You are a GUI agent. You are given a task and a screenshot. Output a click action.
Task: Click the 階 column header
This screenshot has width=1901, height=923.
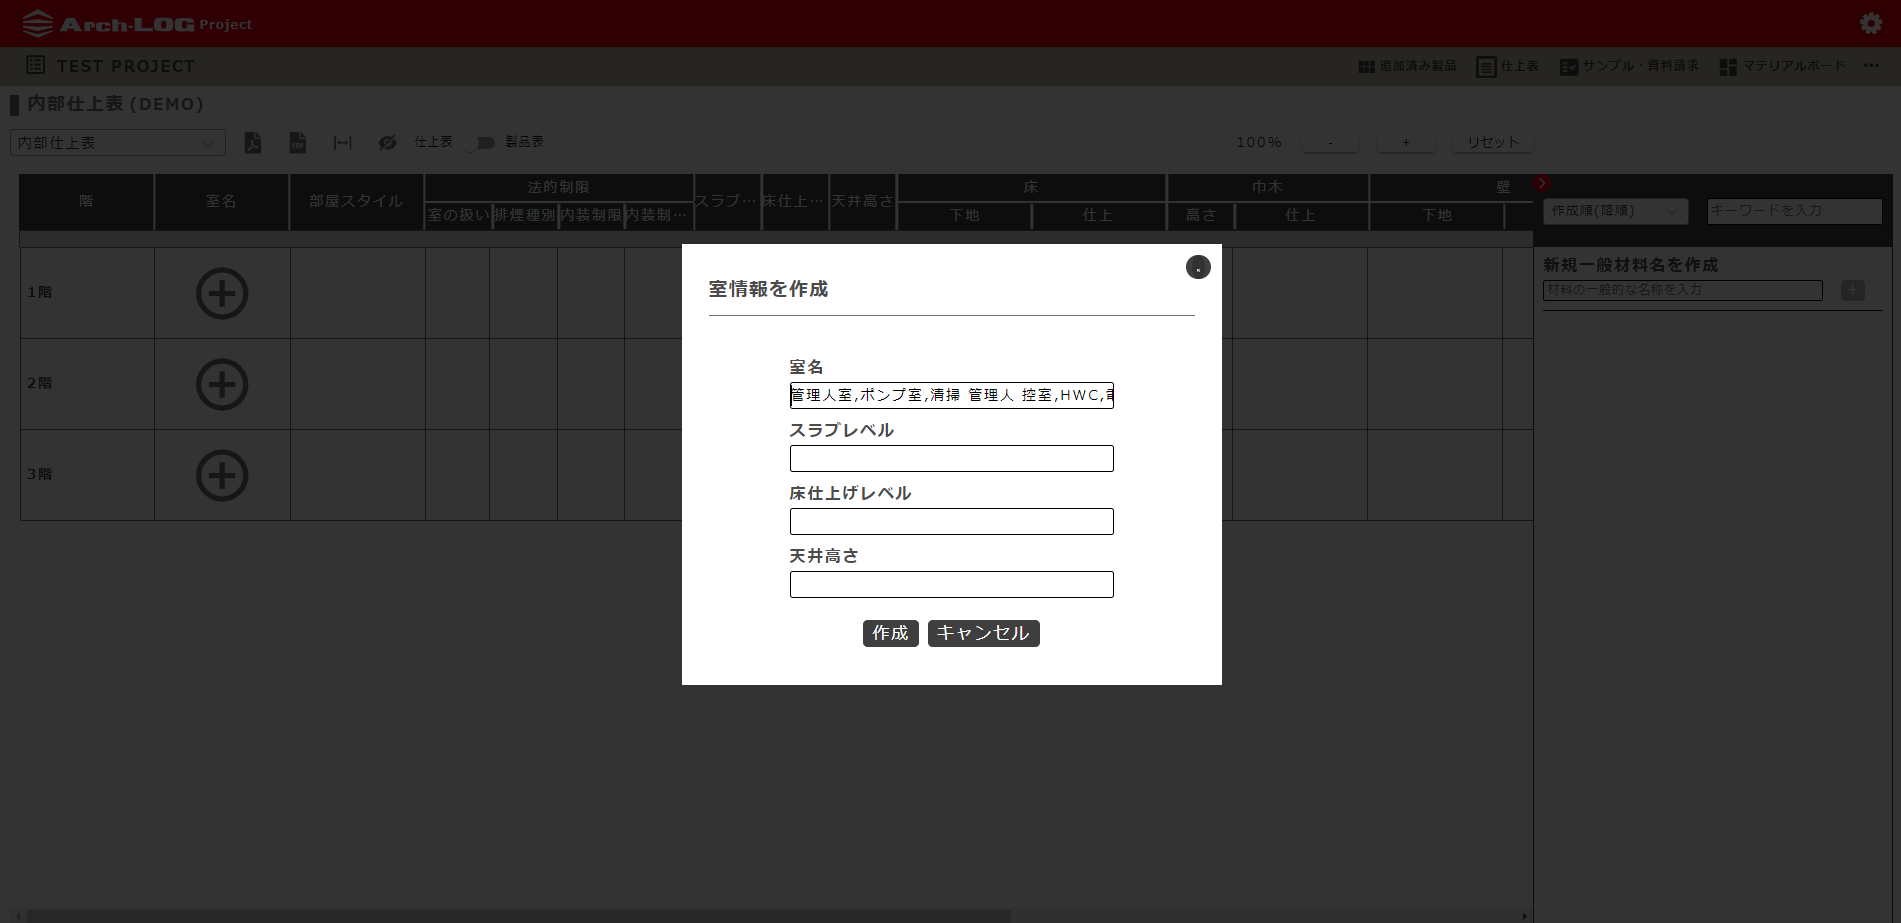point(87,202)
